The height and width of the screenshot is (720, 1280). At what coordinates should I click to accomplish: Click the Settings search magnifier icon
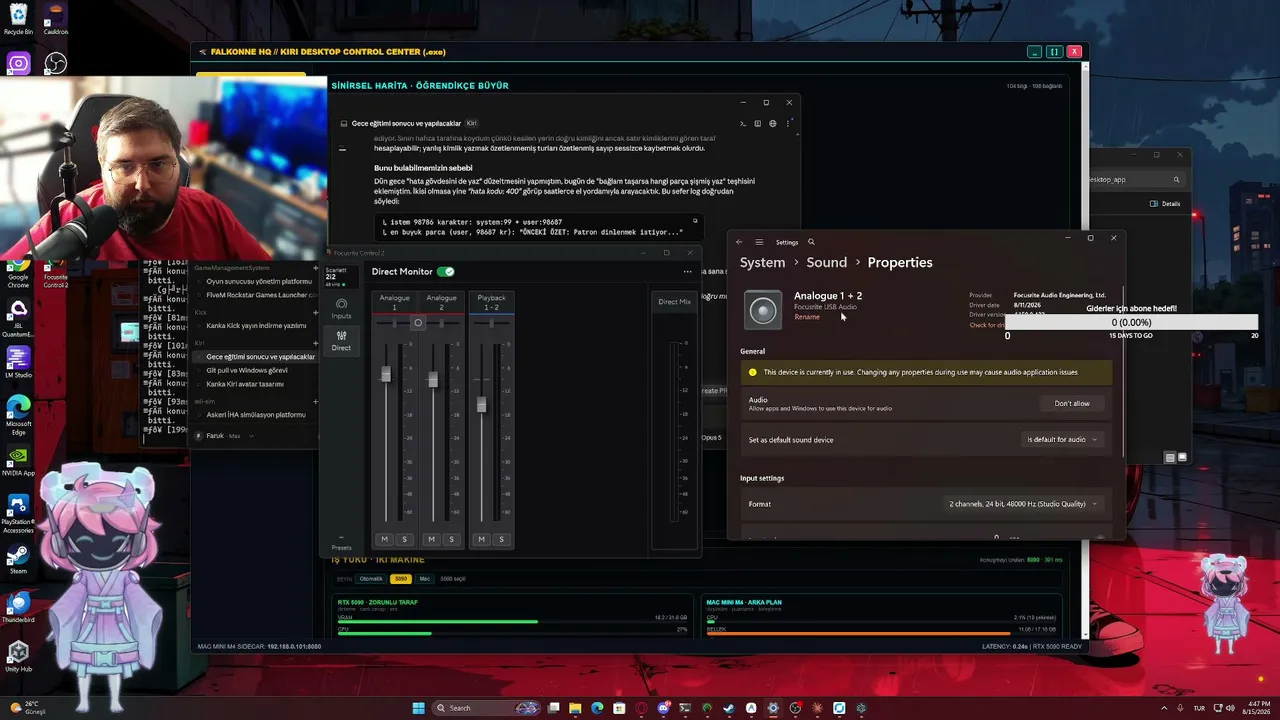point(811,242)
